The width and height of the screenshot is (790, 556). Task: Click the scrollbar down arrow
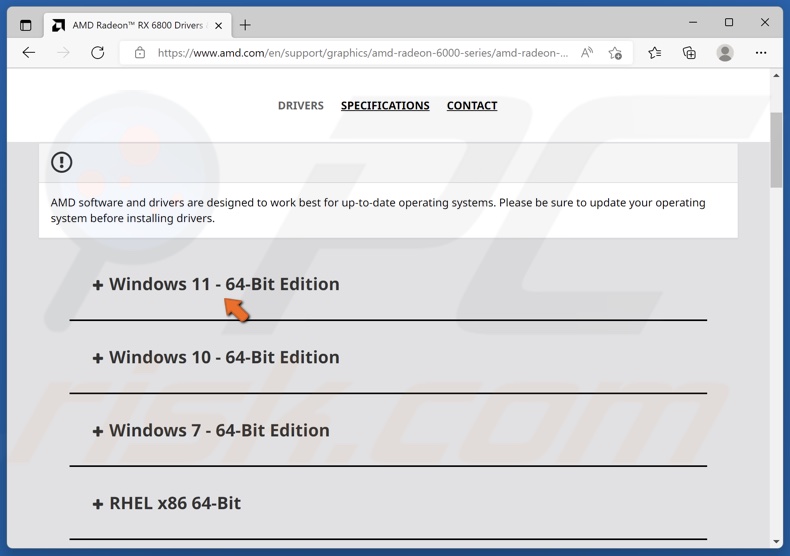point(776,542)
